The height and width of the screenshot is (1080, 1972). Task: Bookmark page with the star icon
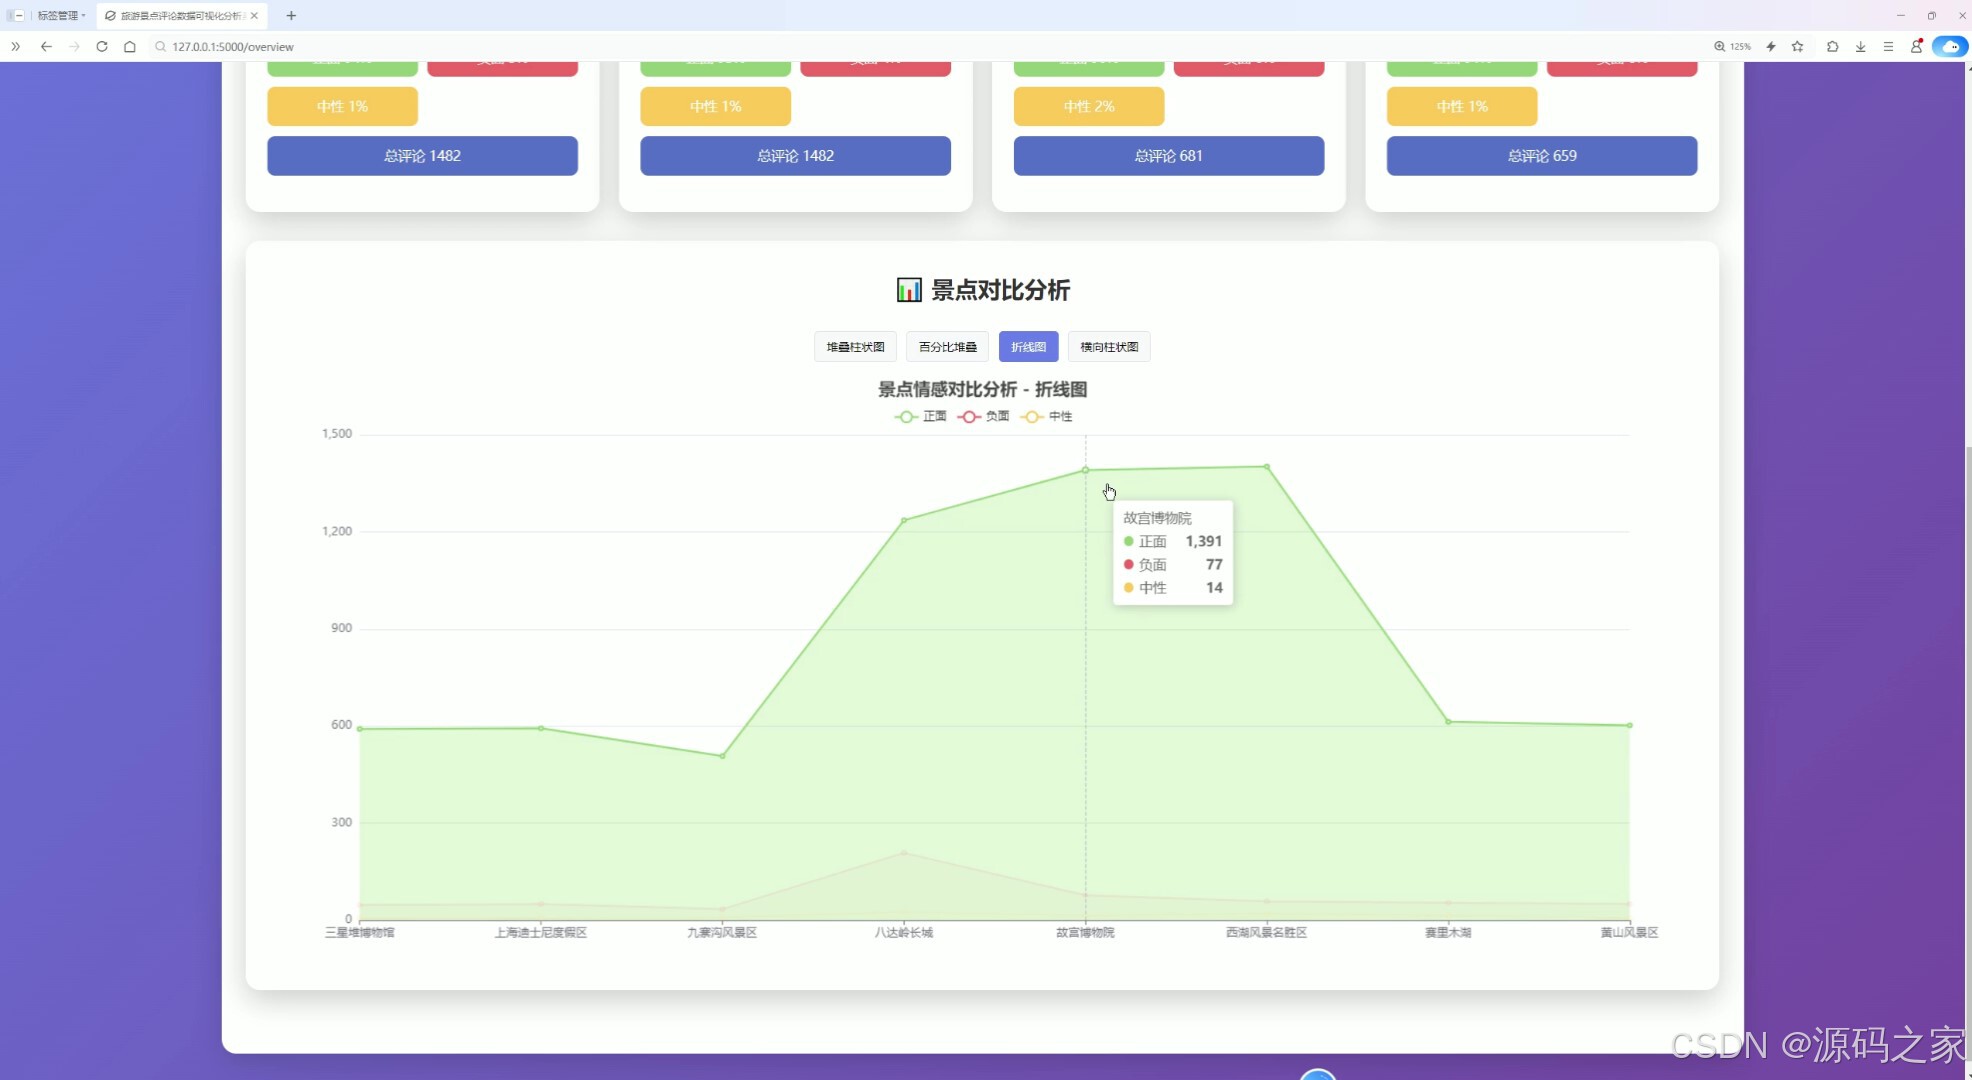coord(1798,46)
